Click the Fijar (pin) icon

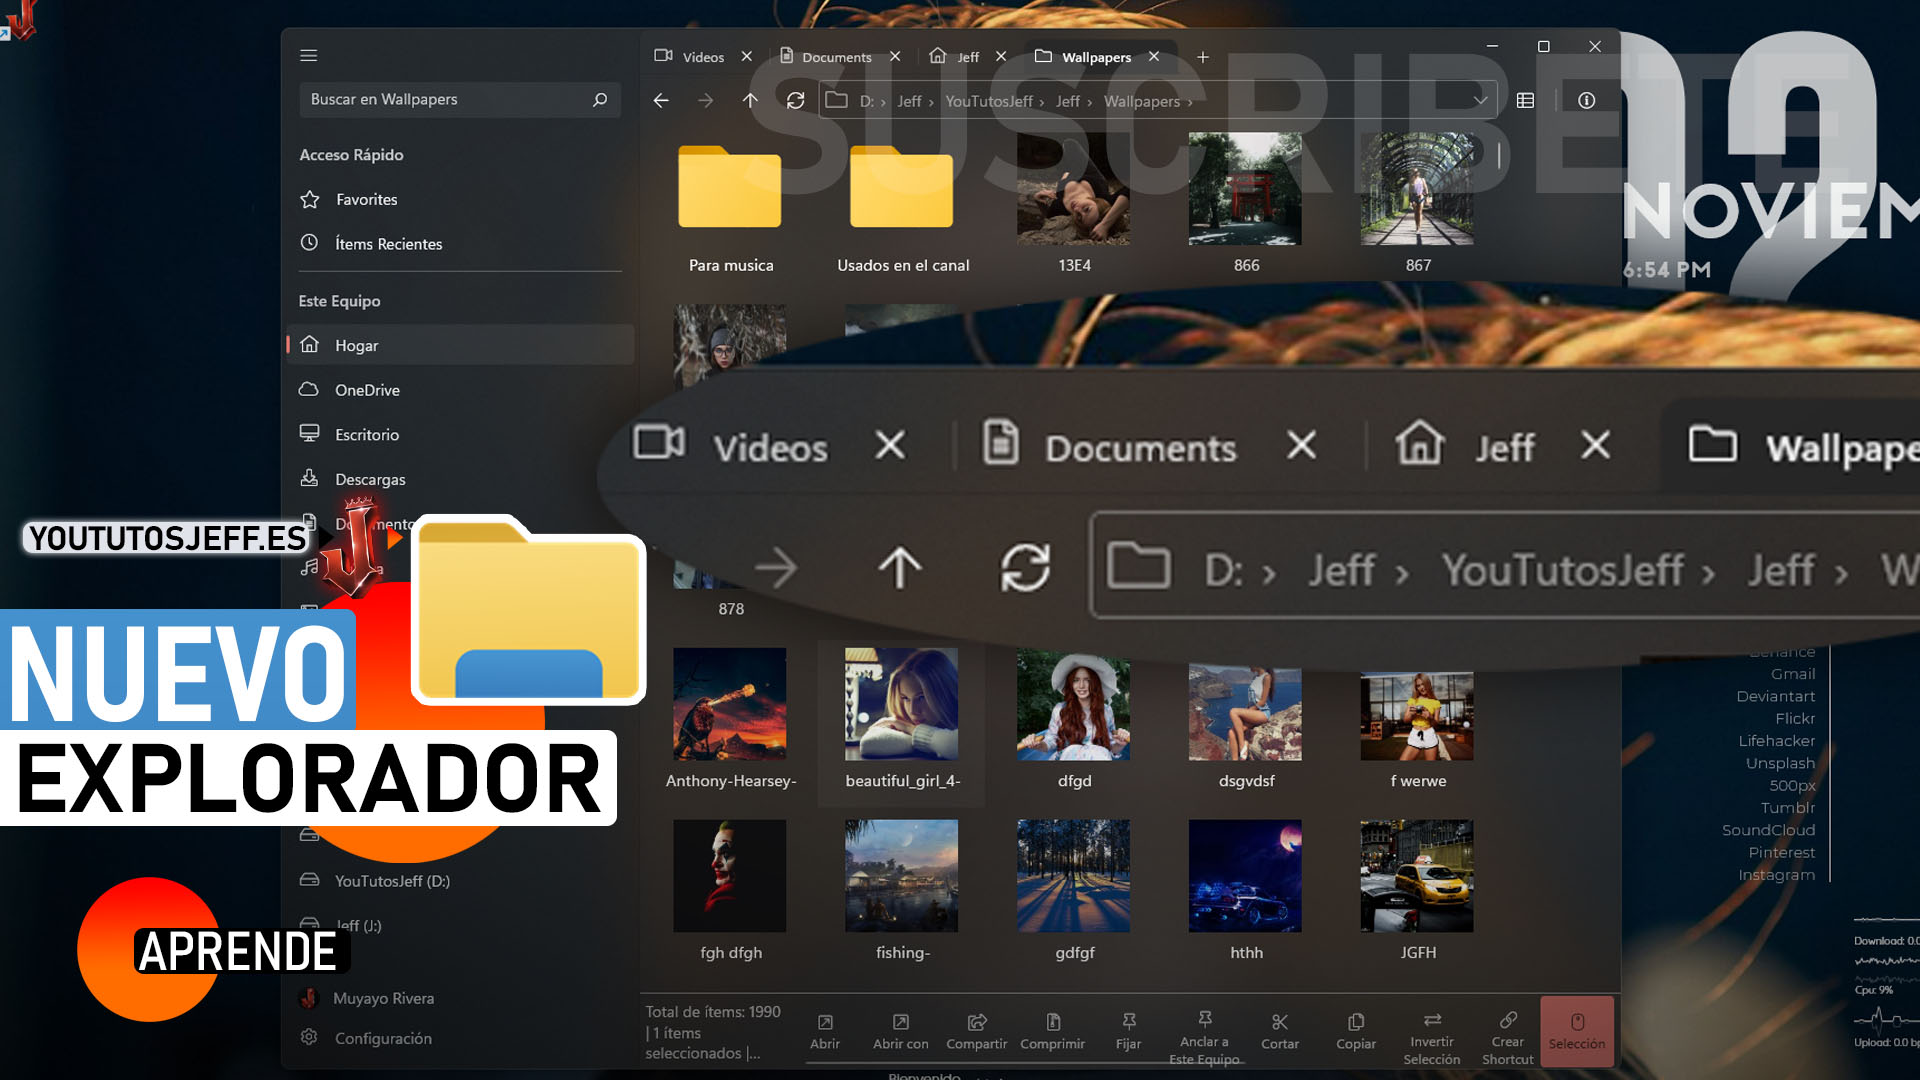(x=1129, y=1022)
